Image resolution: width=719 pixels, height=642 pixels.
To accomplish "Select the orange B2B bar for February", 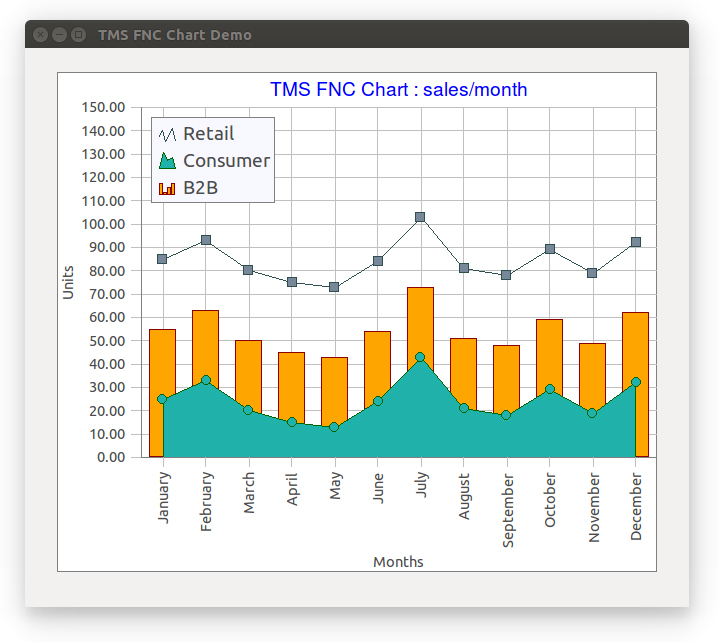I will coord(205,345).
